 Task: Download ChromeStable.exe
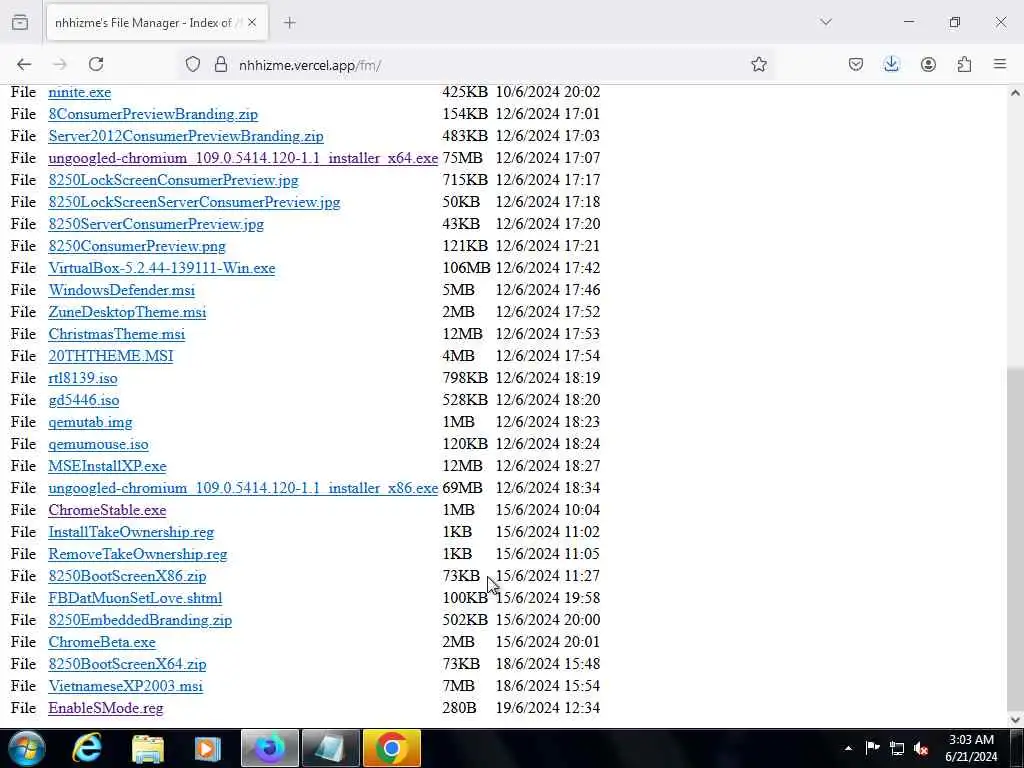click(107, 510)
